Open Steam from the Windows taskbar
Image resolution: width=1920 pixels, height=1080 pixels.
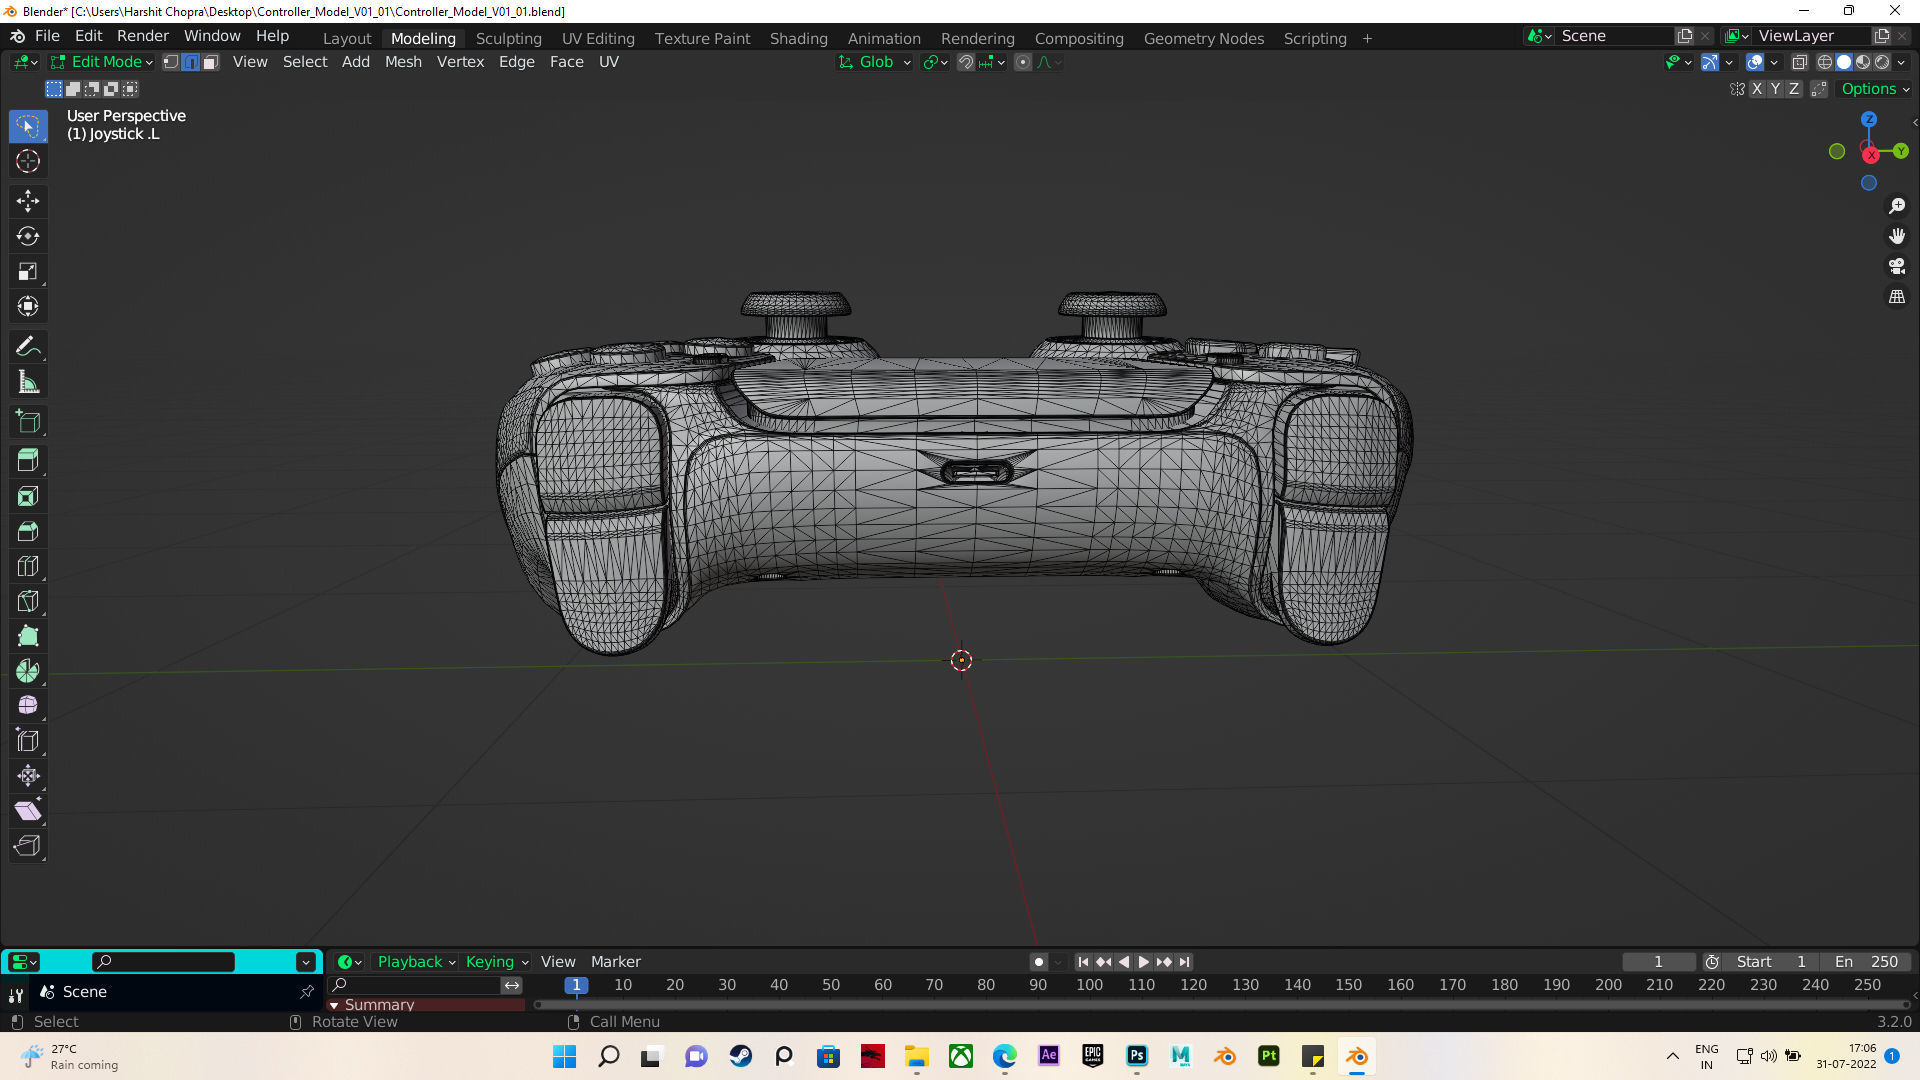tap(741, 1056)
